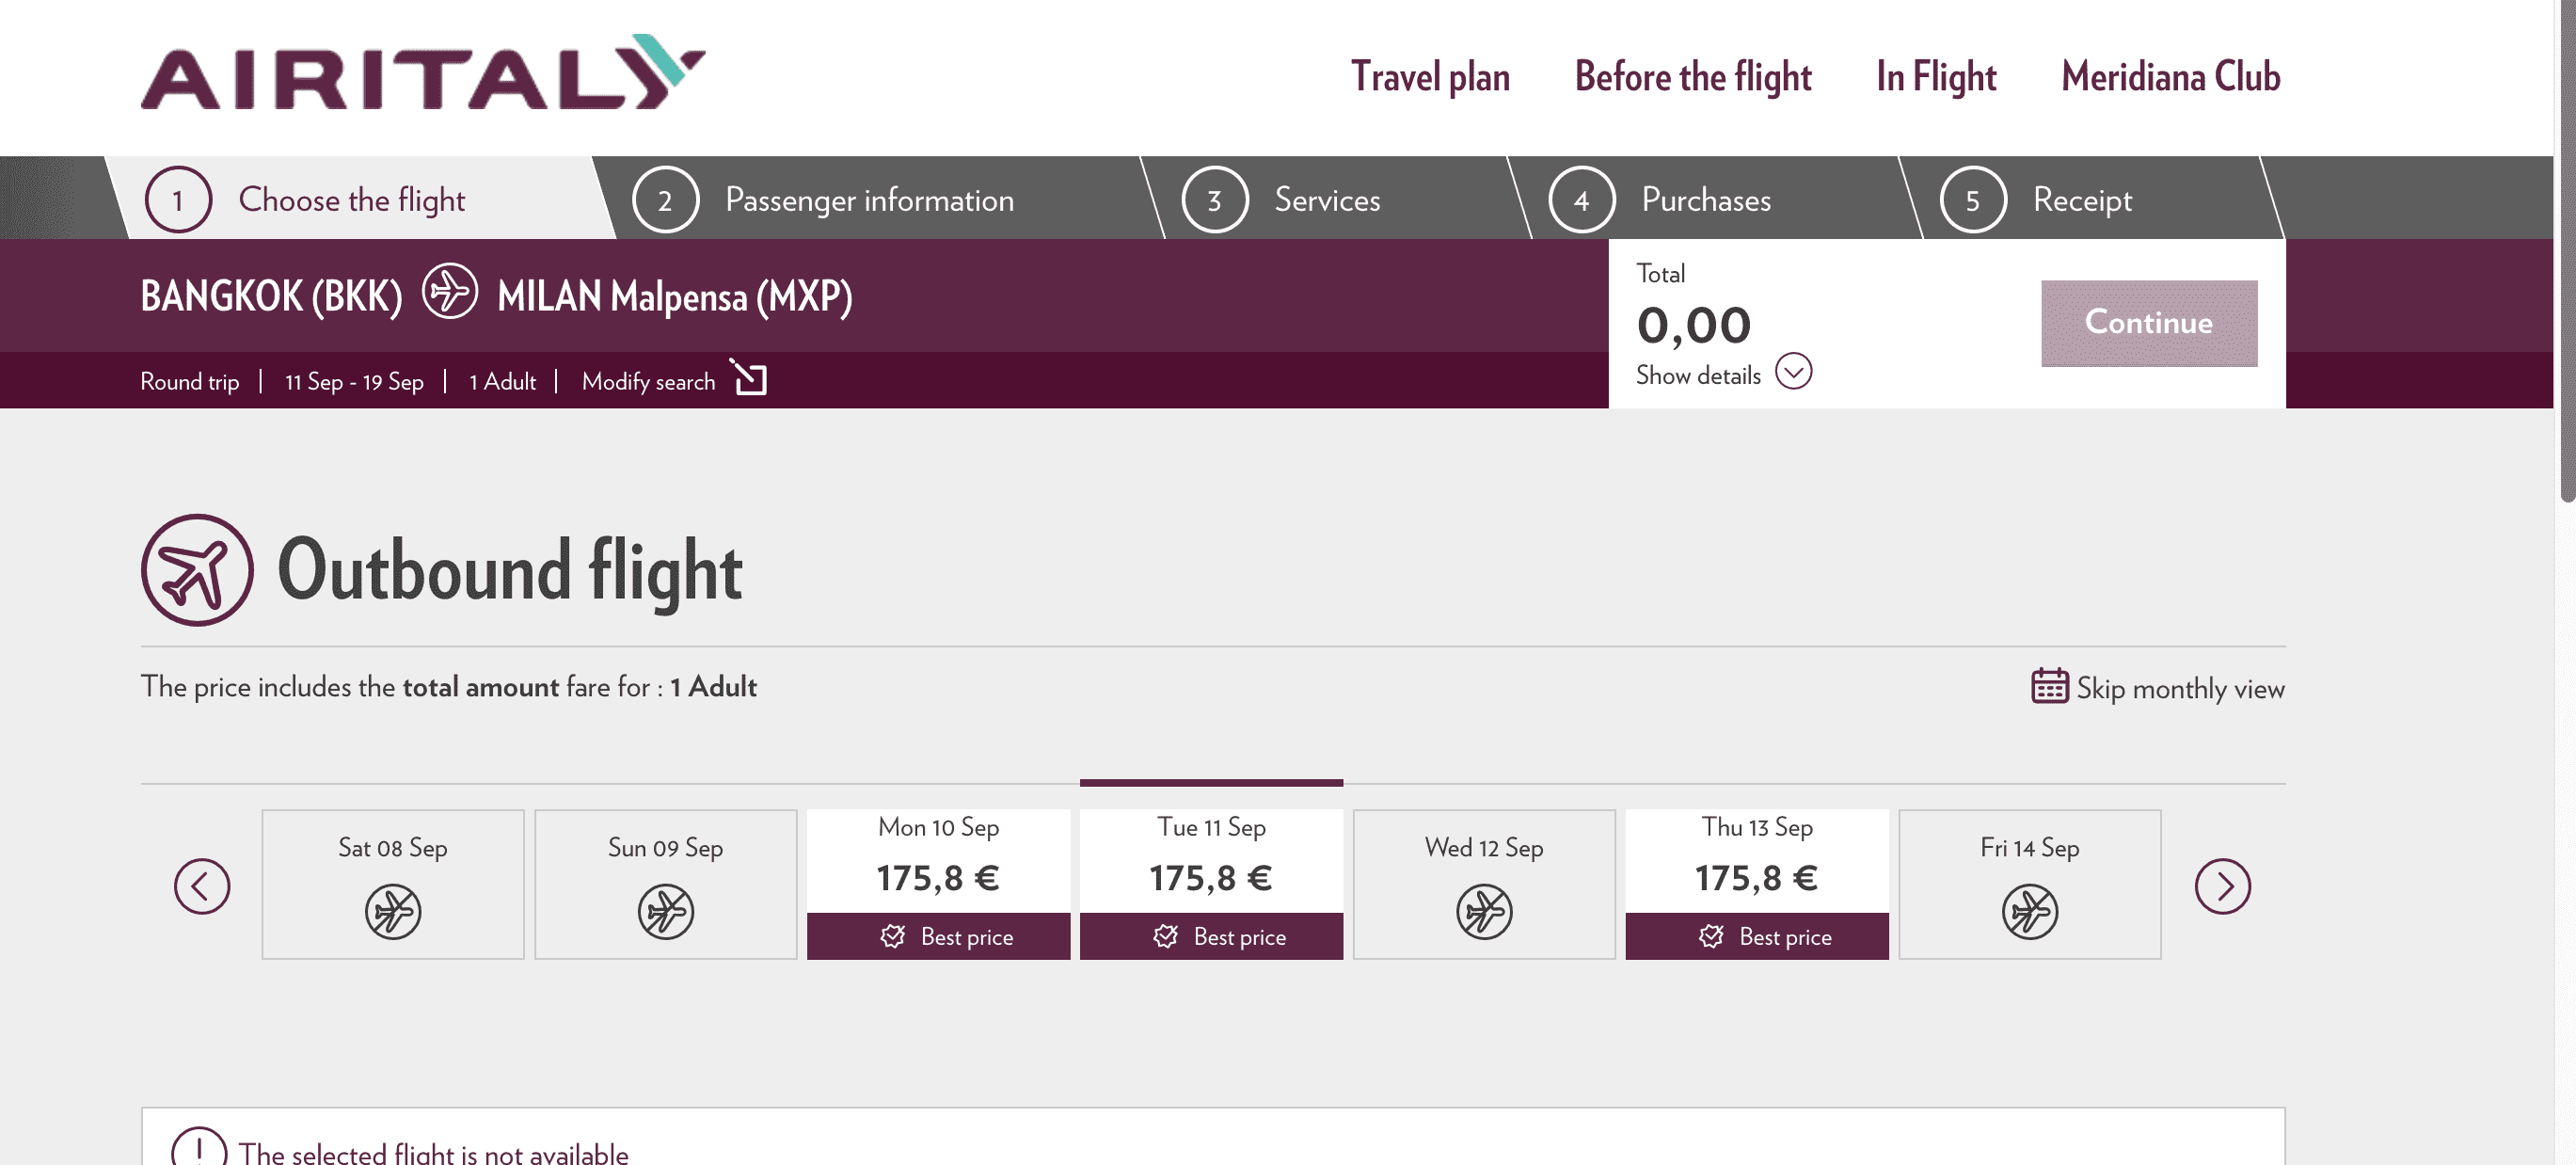Screen dimensions: 2576x1165
Task: Switch to the Passenger information step
Action: pyautogui.click(x=869, y=199)
